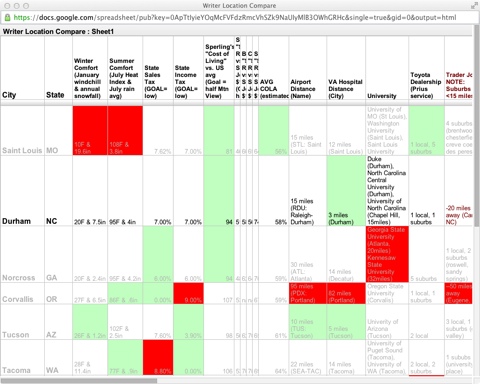Click the green '5 miles (Tucson)' cell
Screen dimensions: 480x384
[346, 322]
